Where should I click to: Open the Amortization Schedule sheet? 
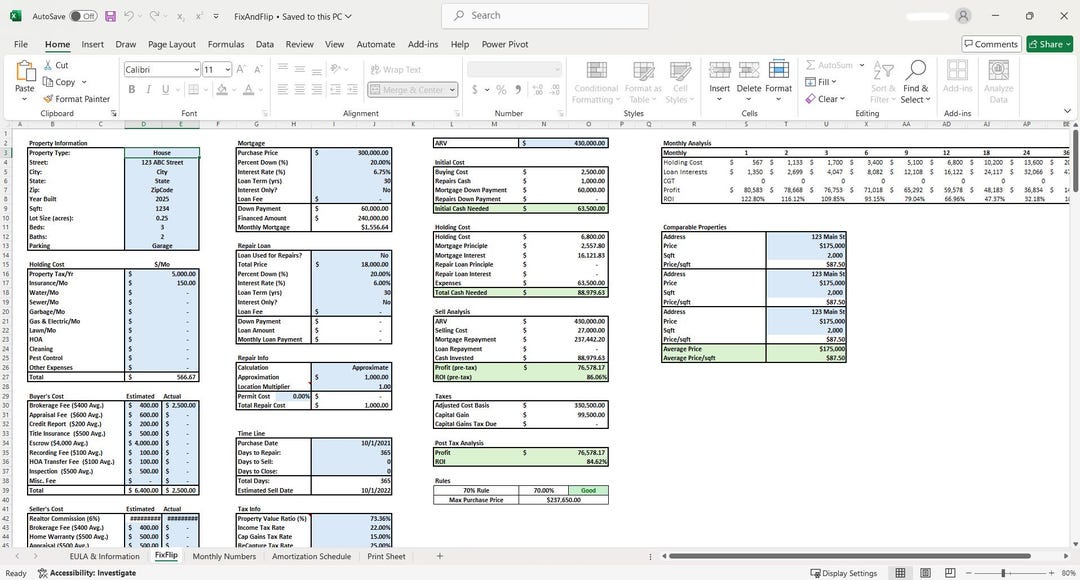pos(311,556)
